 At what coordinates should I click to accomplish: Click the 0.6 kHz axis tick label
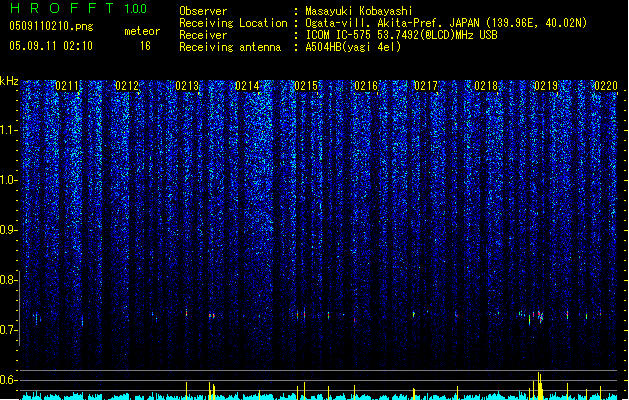[8, 380]
